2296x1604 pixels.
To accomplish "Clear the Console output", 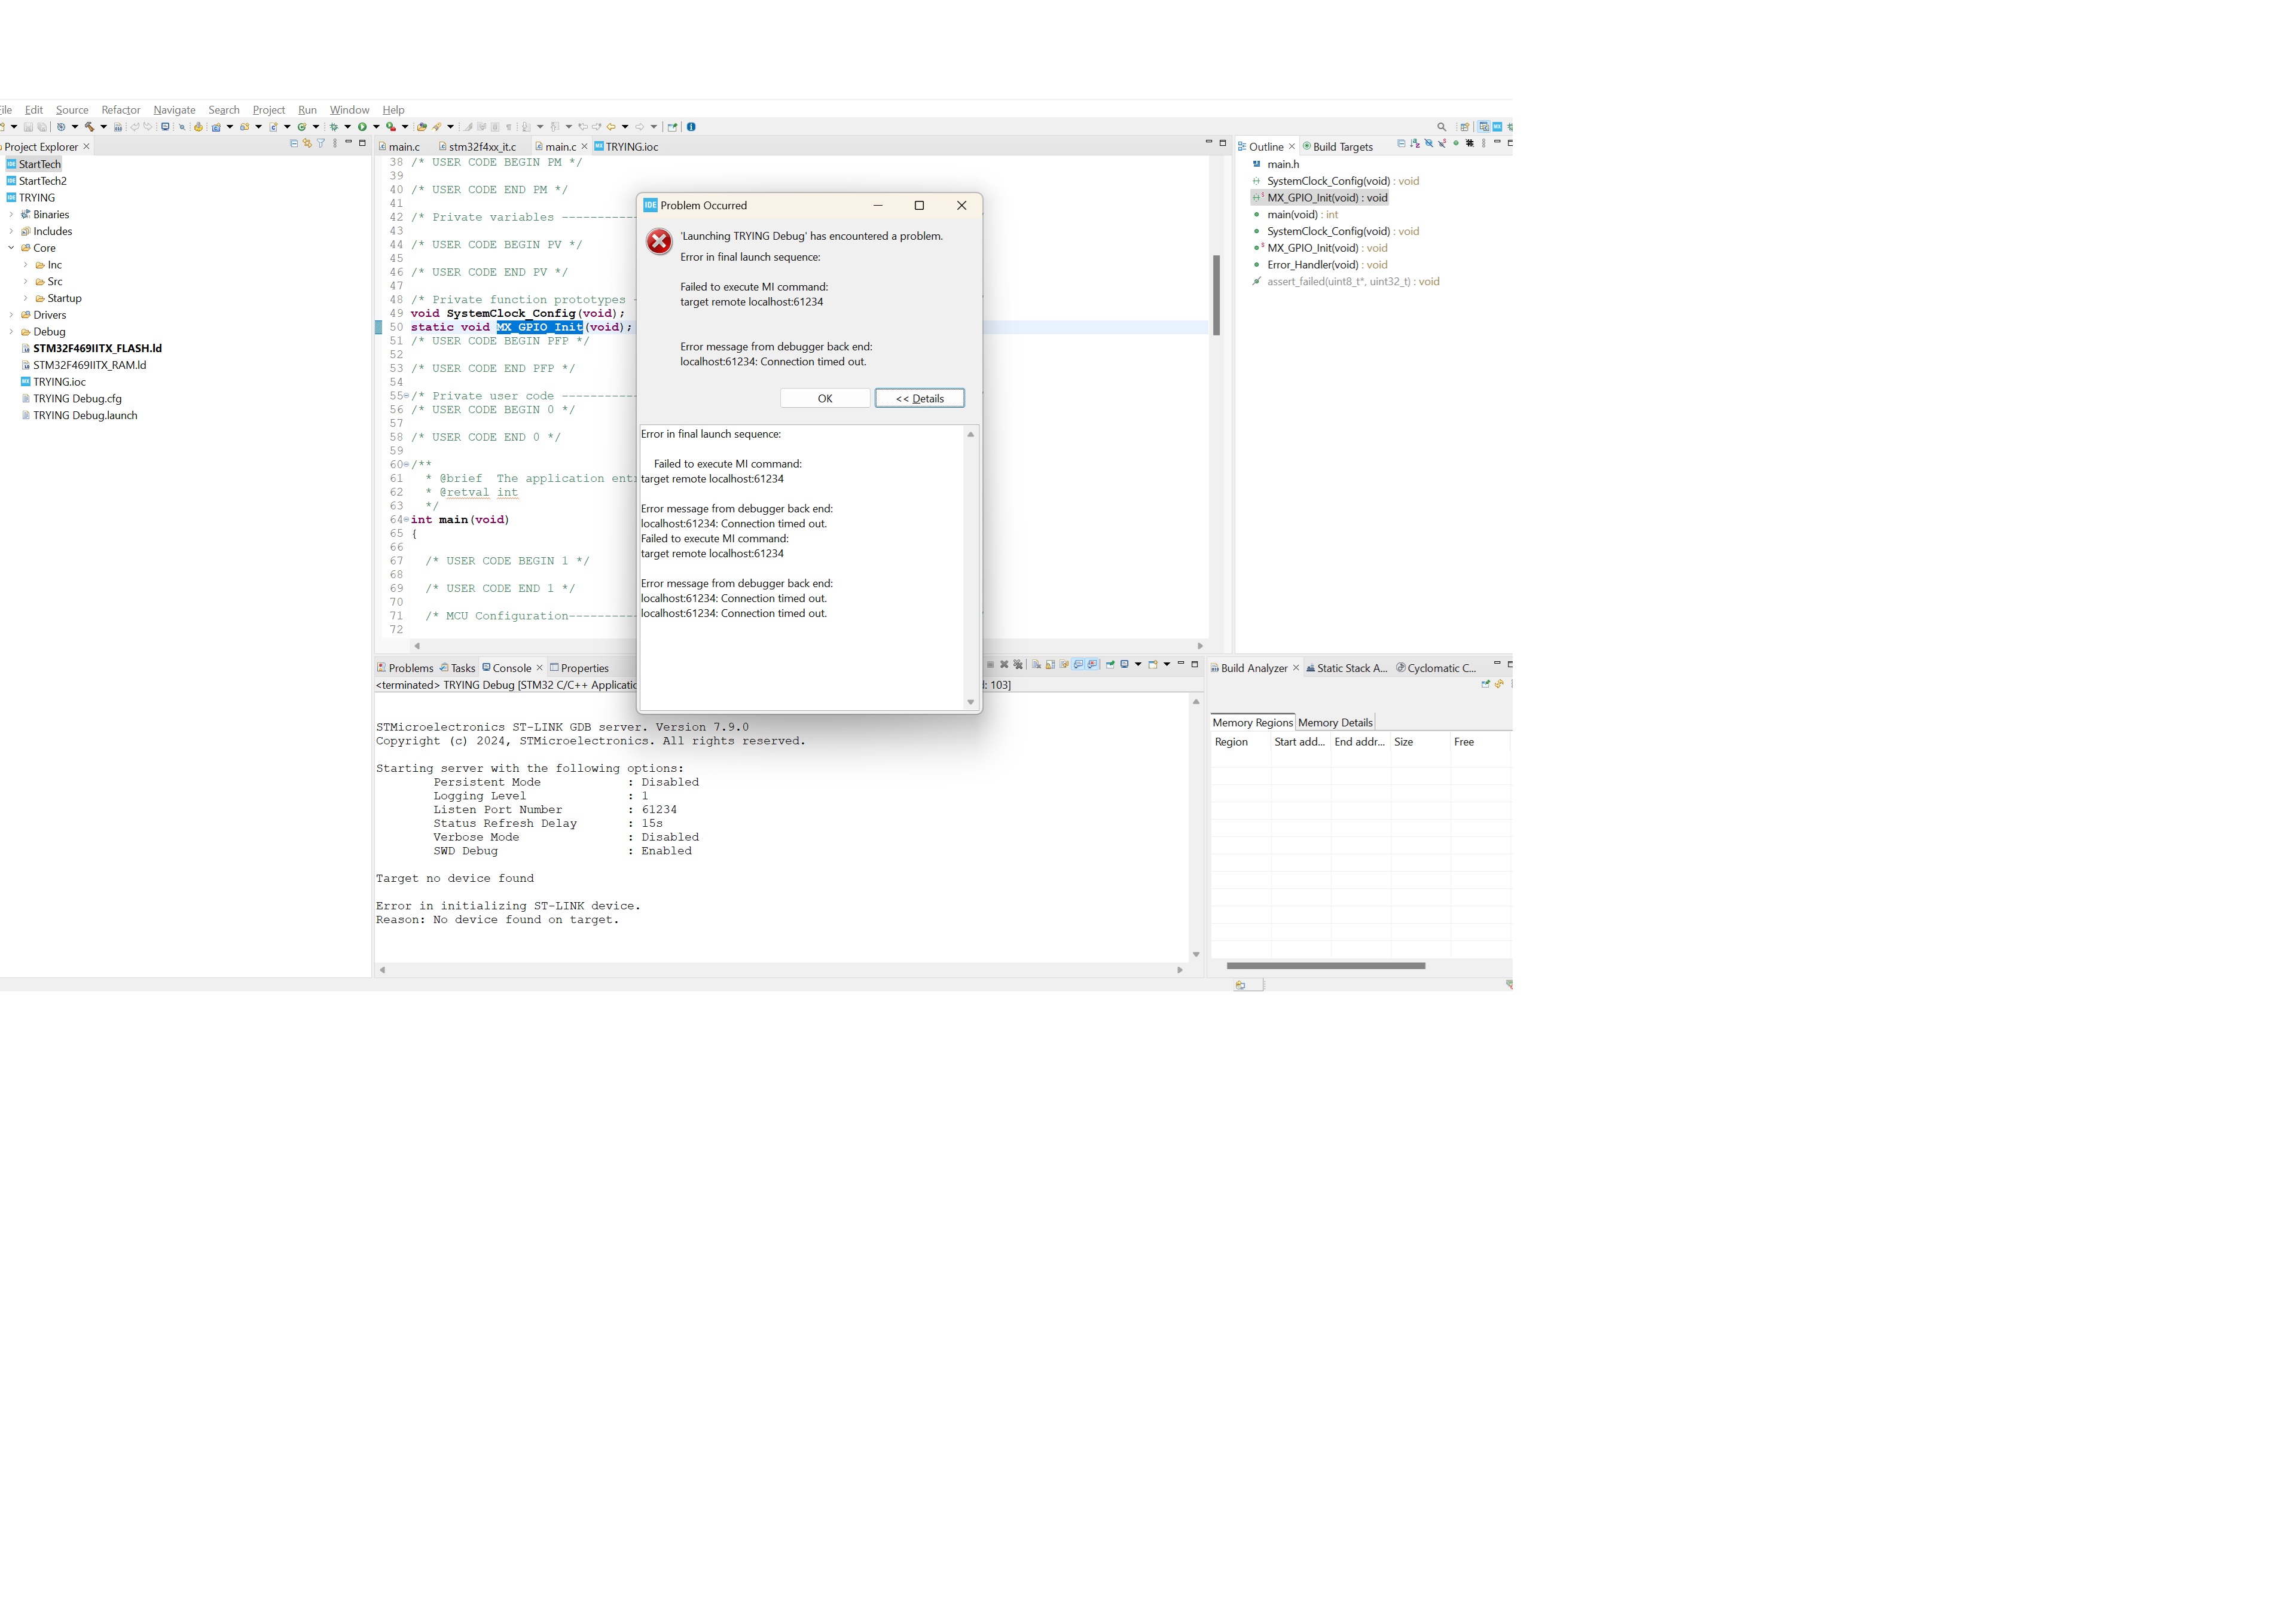I will point(1036,667).
